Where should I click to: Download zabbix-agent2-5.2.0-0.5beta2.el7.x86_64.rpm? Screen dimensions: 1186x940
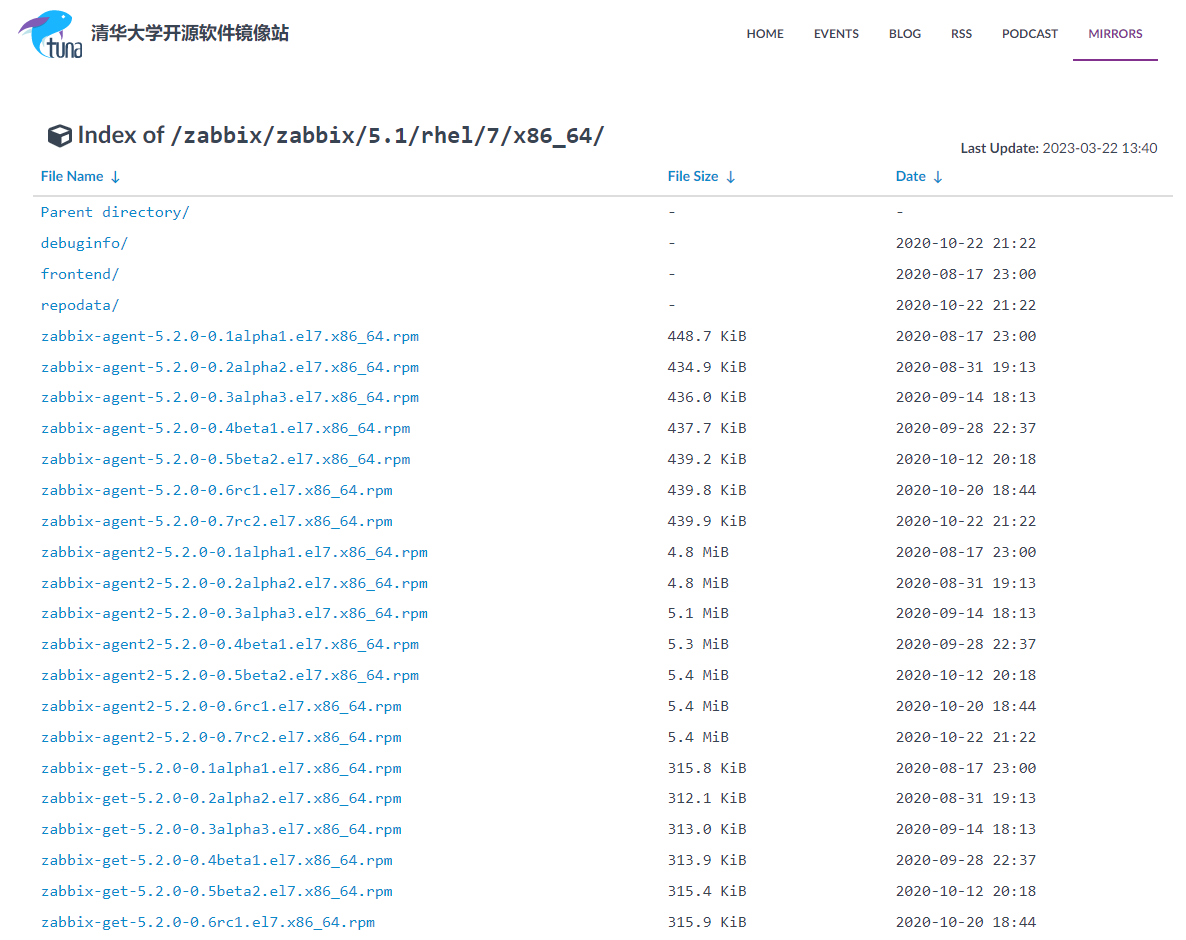(230, 676)
